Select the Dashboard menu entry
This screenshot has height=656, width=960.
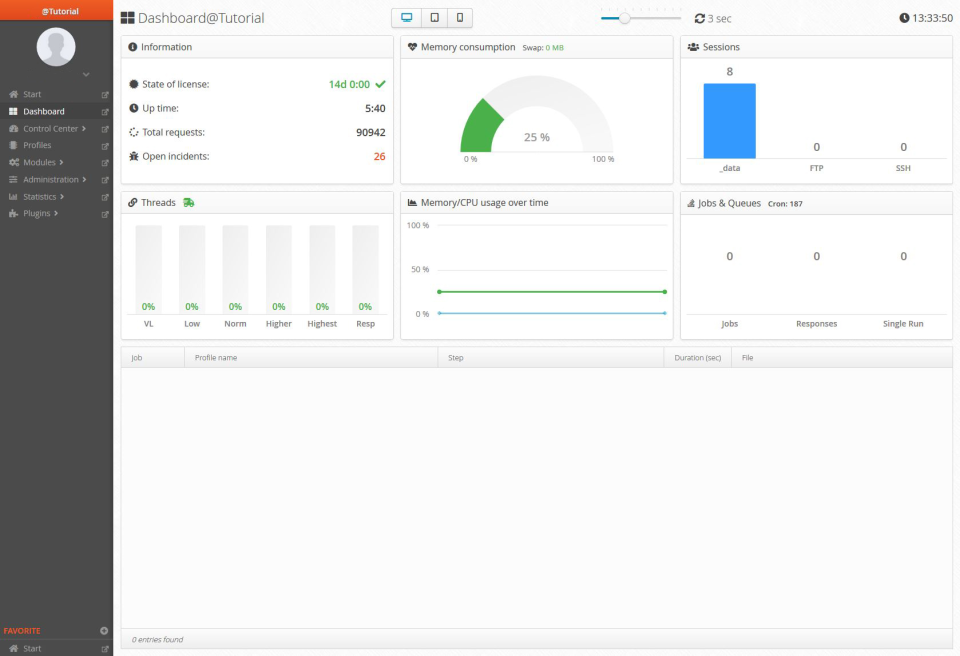tap(45, 111)
